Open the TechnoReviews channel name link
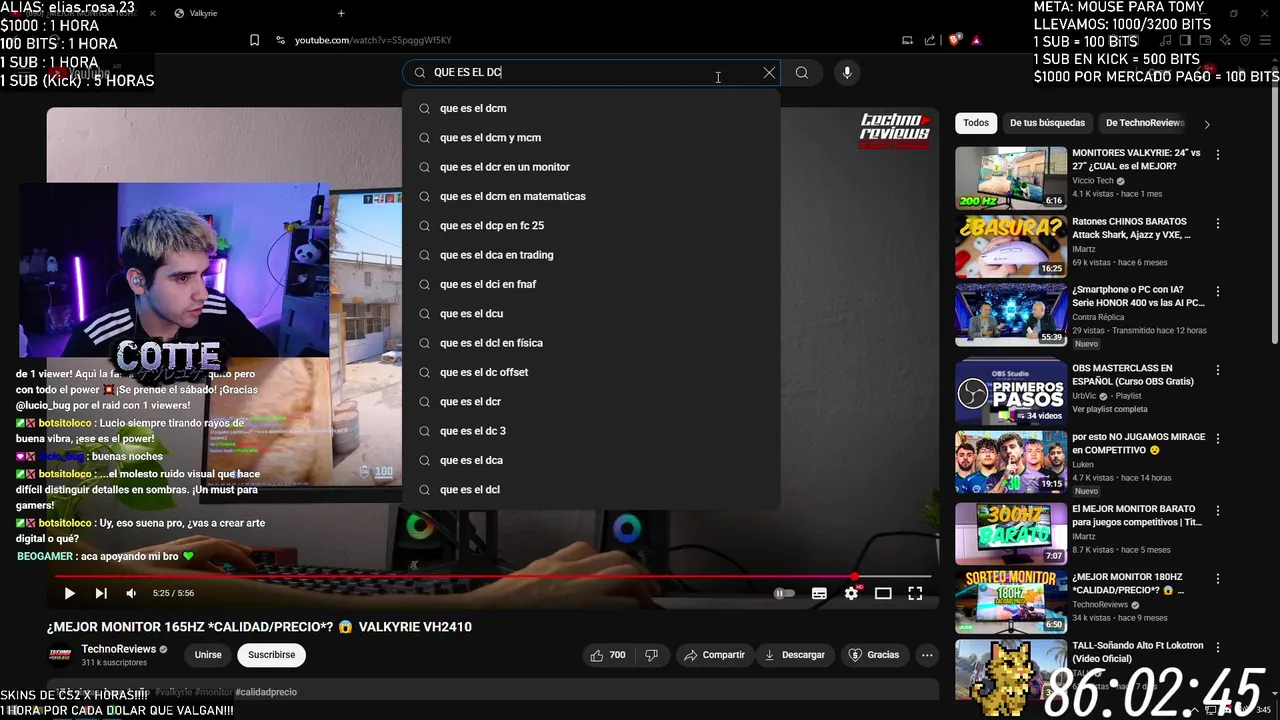This screenshot has width=1280, height=720. (x=118, y=649)
